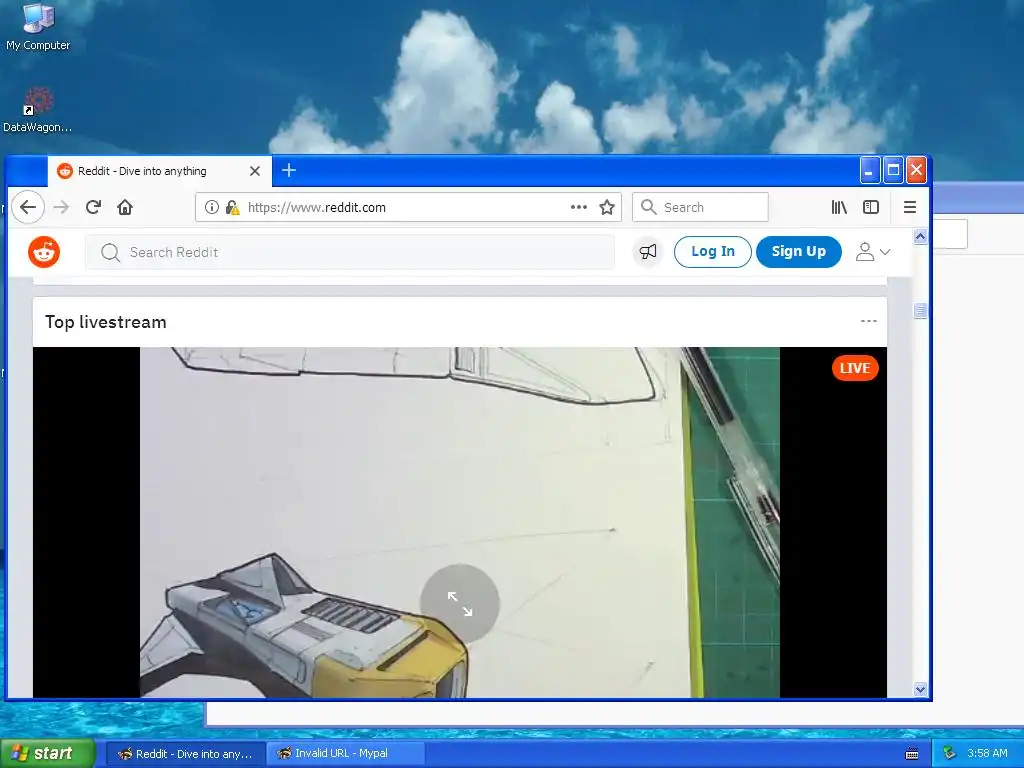Maximize the Reddit browser window
This screenshot has width=1024, height=768.
click(893, 170)
